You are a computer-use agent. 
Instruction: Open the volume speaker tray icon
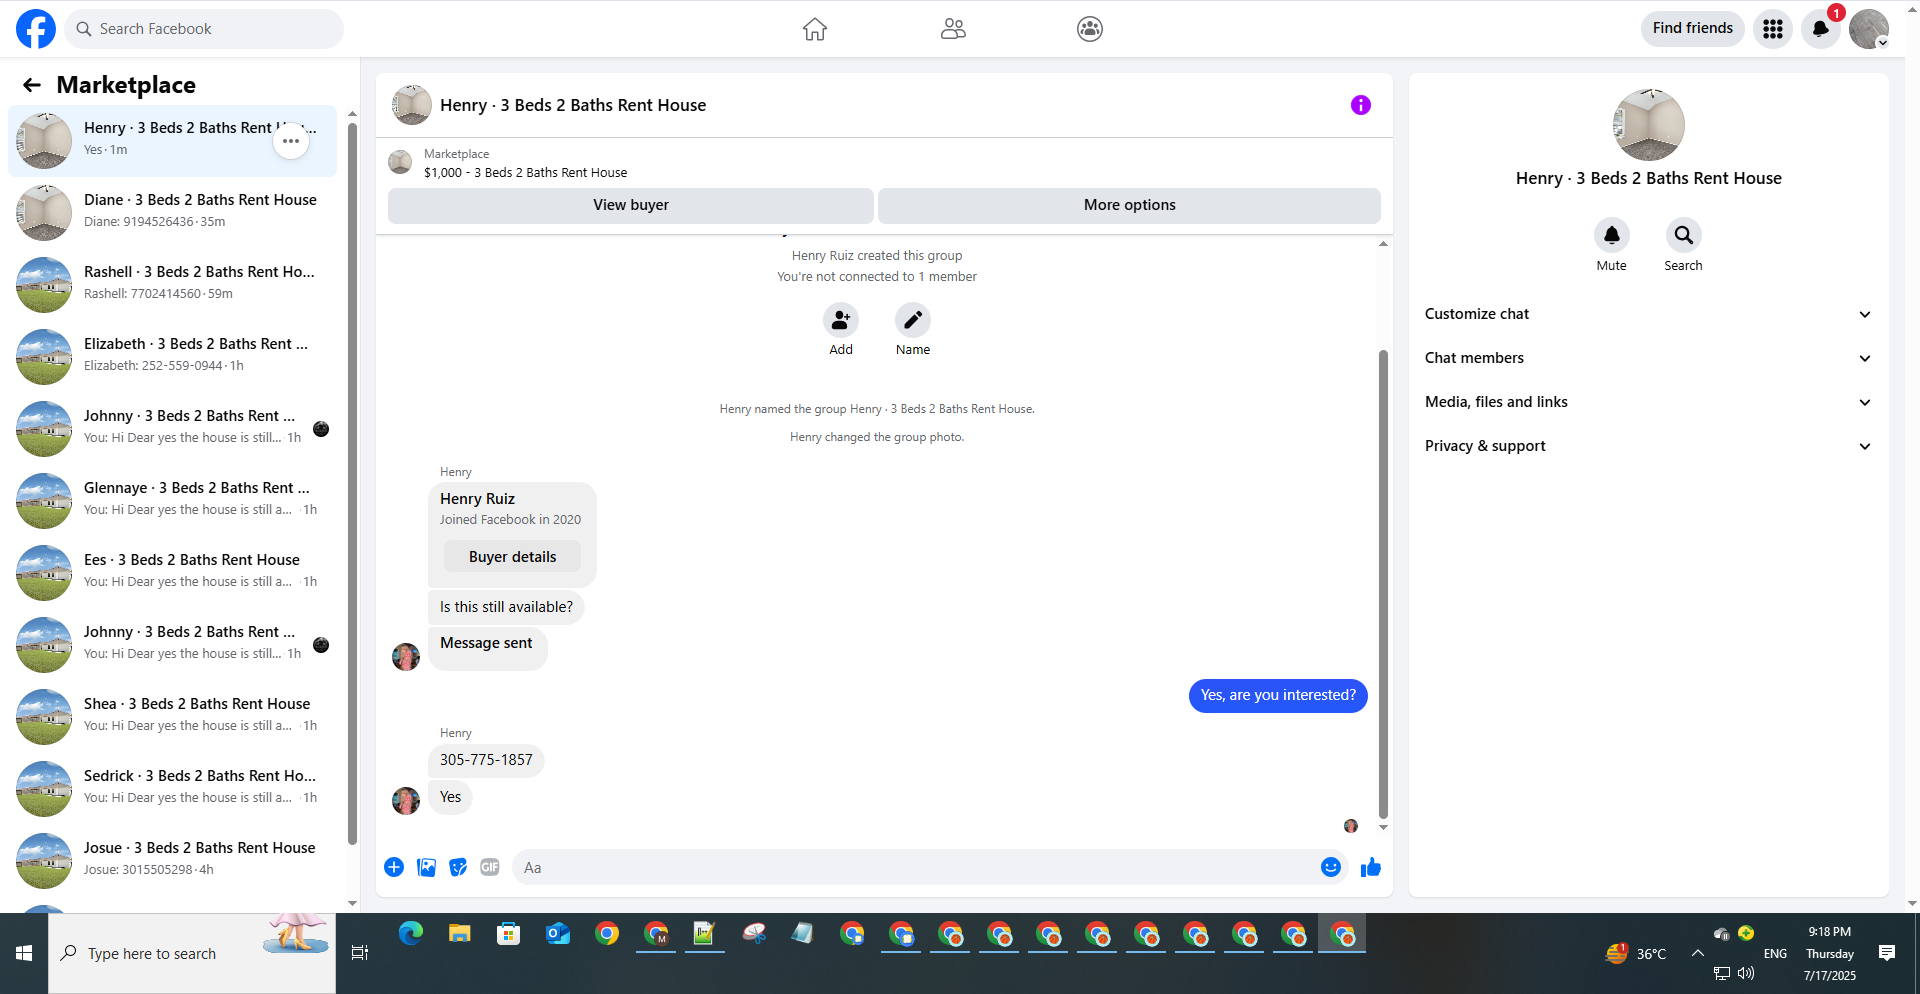1746,973
